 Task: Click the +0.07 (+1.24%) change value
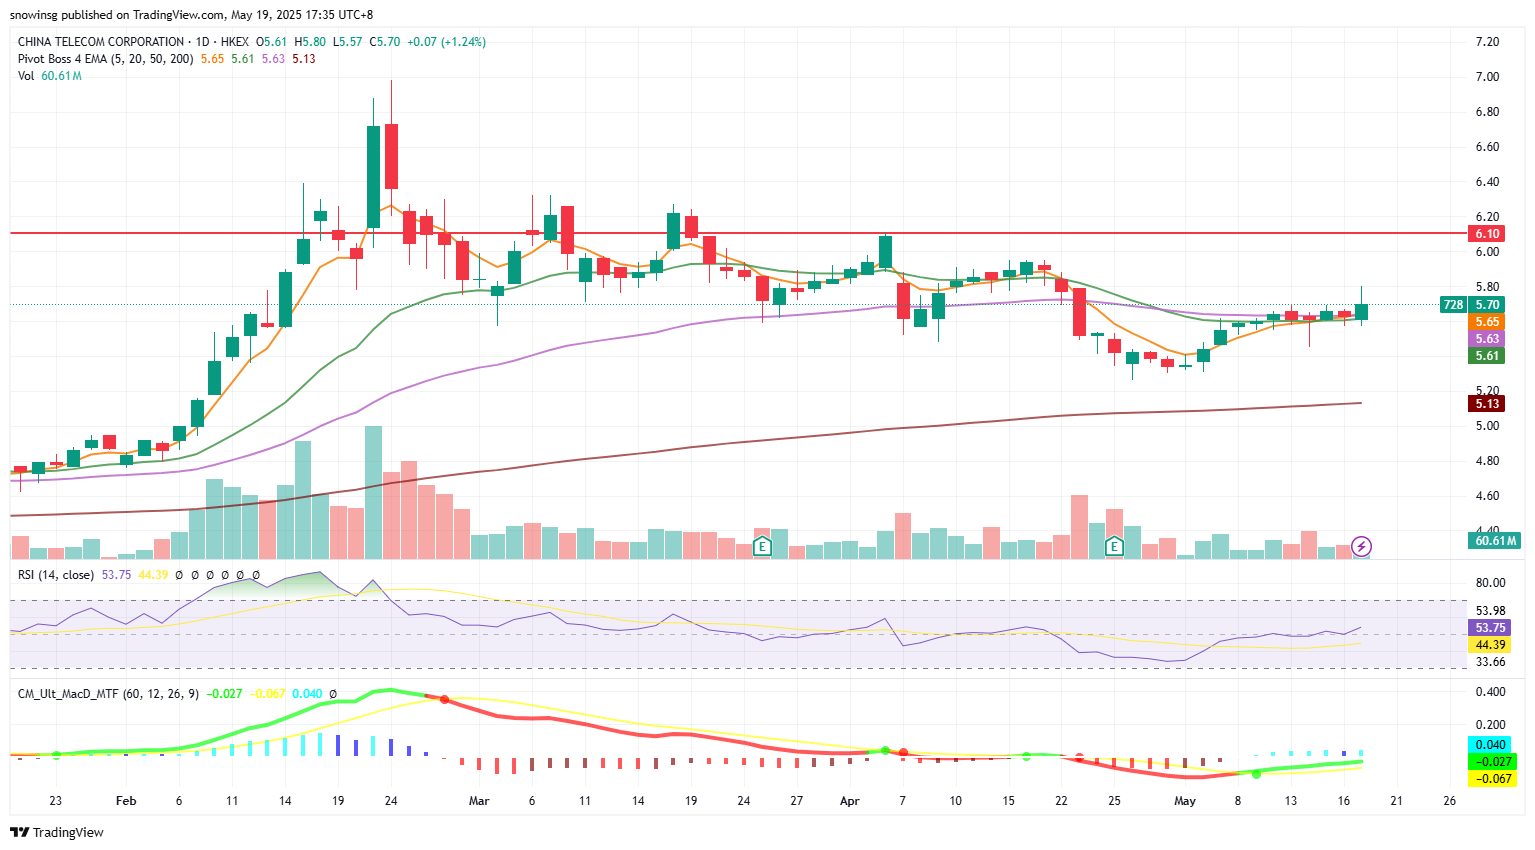coord(446,42)
